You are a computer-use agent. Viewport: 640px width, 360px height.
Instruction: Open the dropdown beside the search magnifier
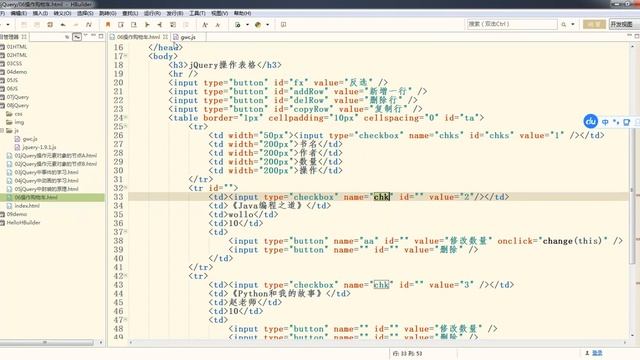point(573,24)
